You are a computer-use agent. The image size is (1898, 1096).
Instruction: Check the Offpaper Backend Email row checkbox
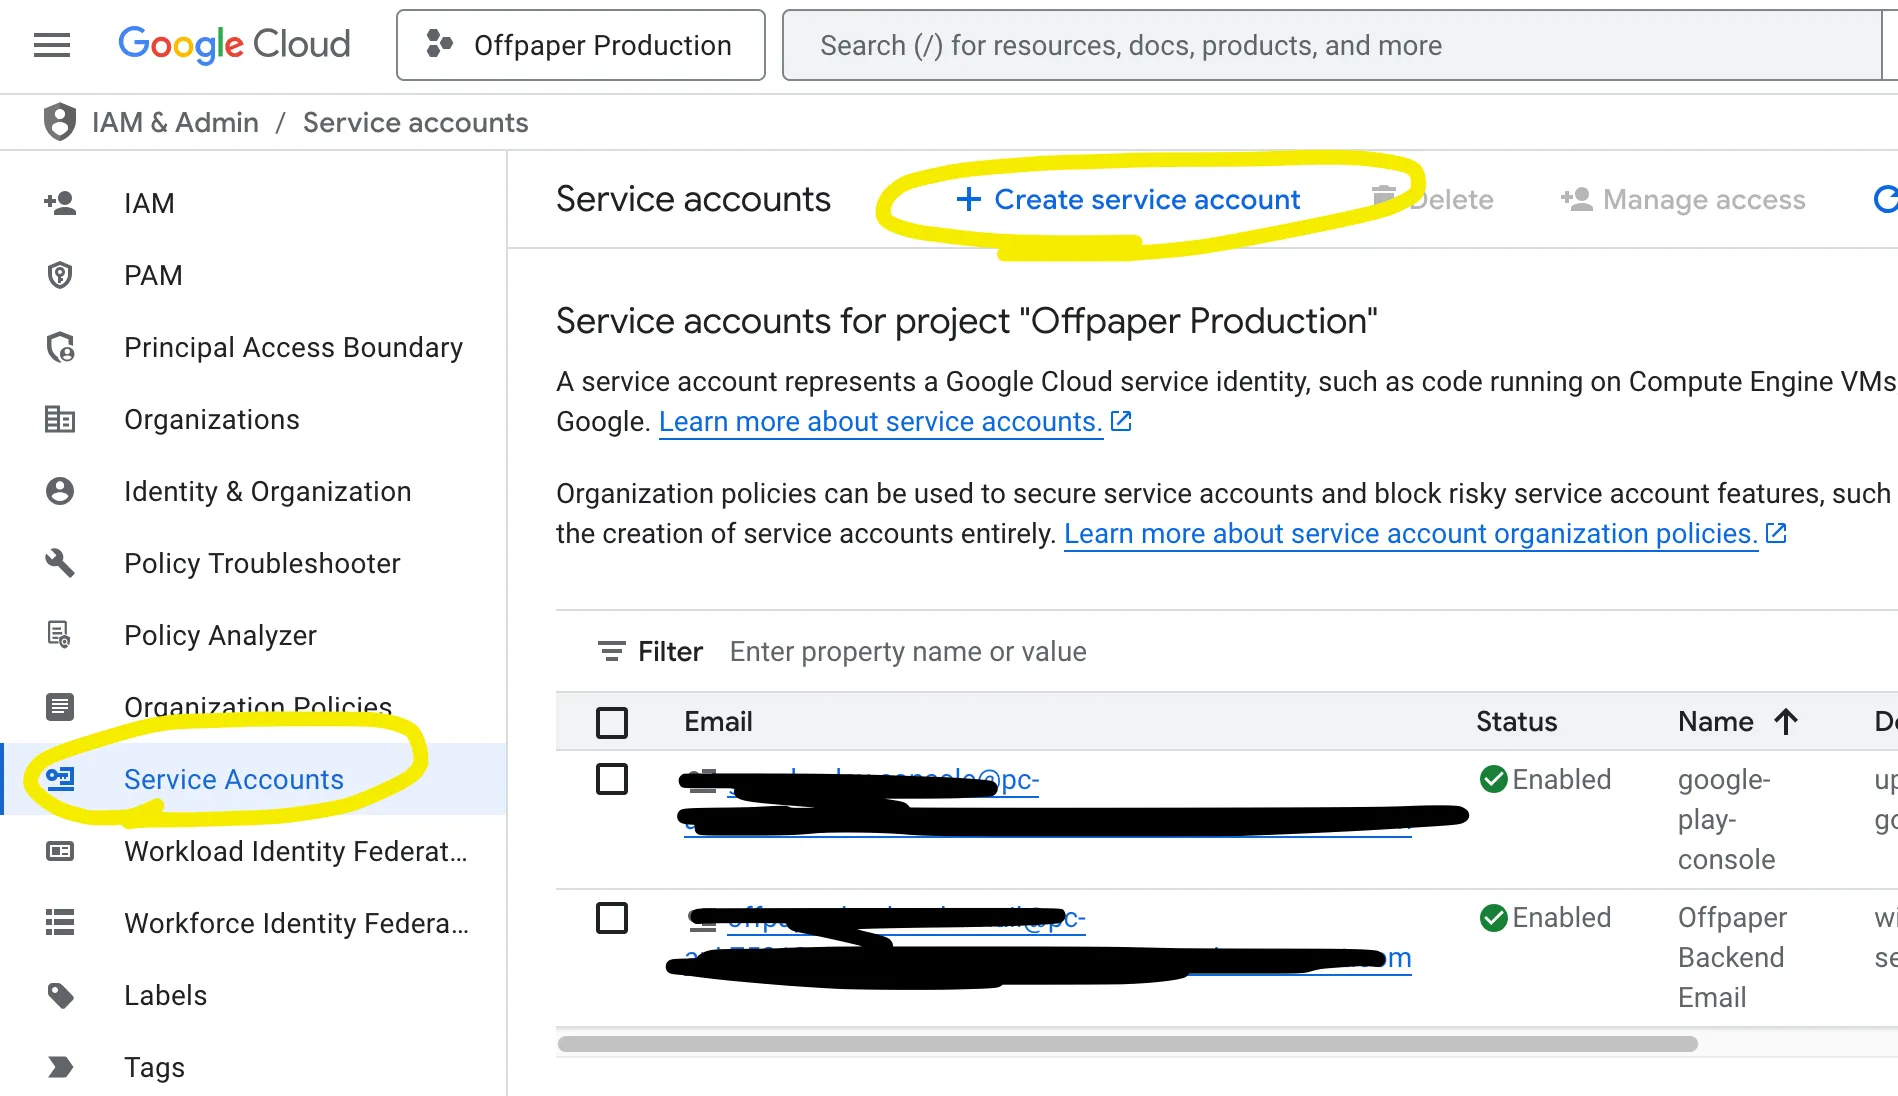click(x=612, y=917)
